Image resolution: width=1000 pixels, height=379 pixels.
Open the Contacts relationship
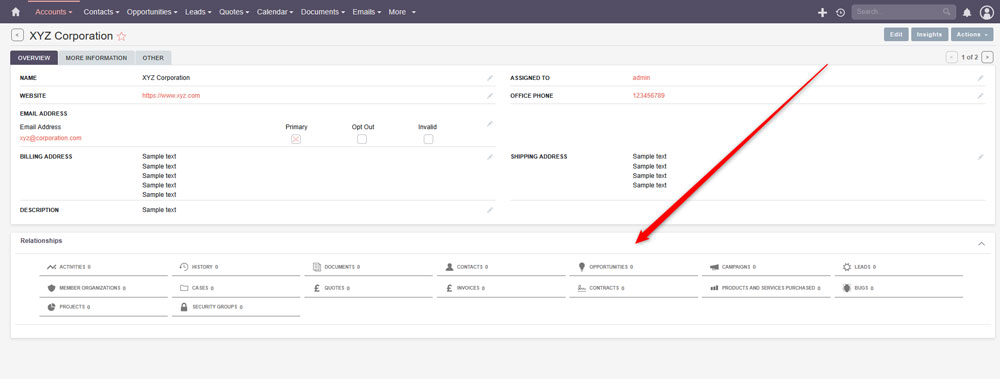tap(501, 267)
